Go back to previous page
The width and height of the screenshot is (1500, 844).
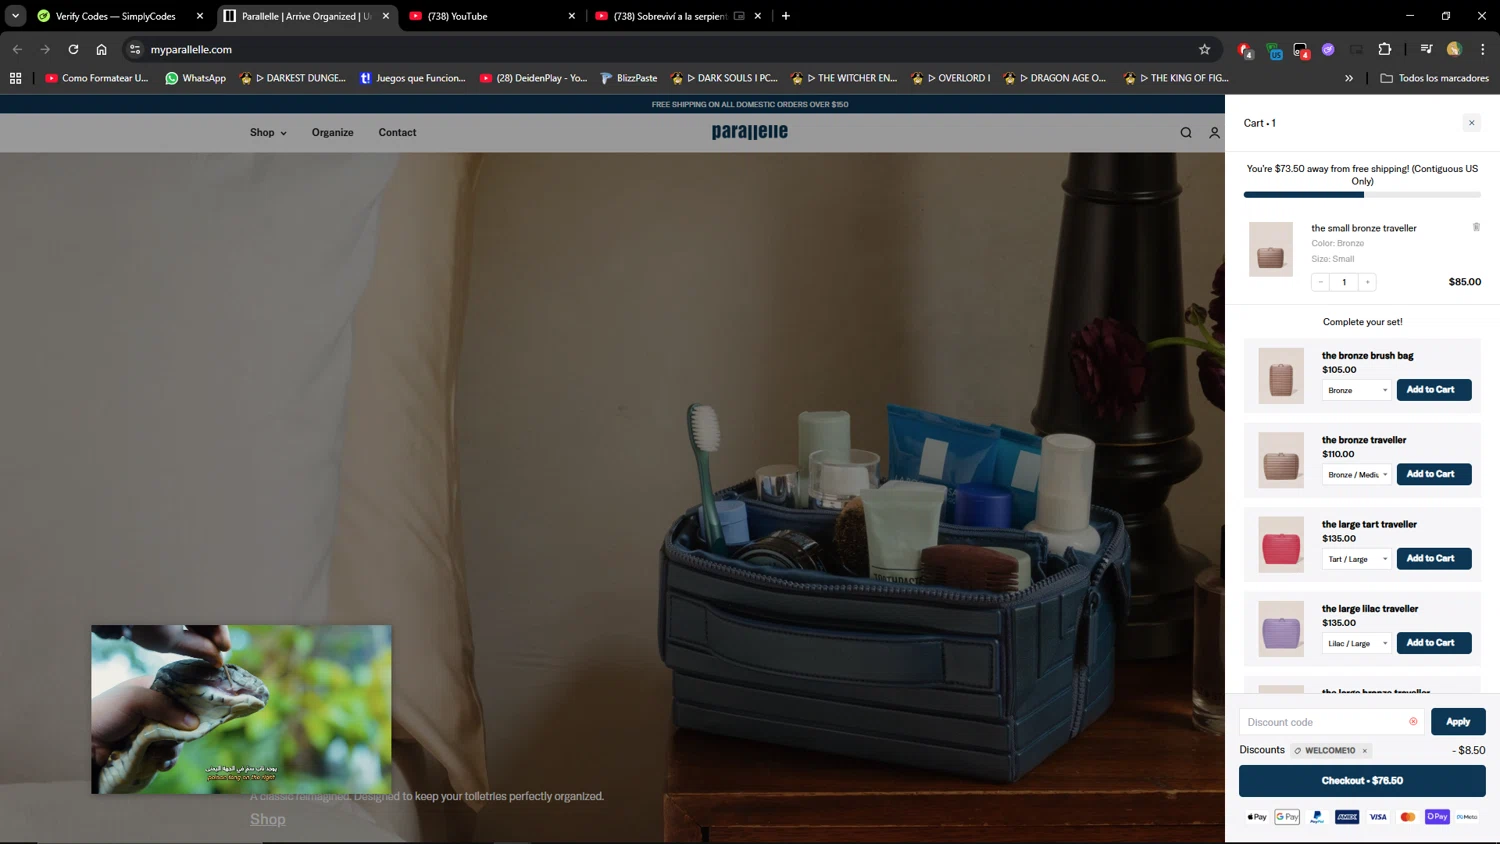click(17, 49)
